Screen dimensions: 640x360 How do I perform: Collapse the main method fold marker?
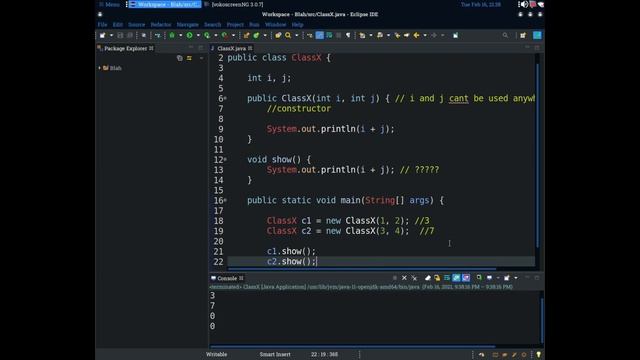coord(225,200)
